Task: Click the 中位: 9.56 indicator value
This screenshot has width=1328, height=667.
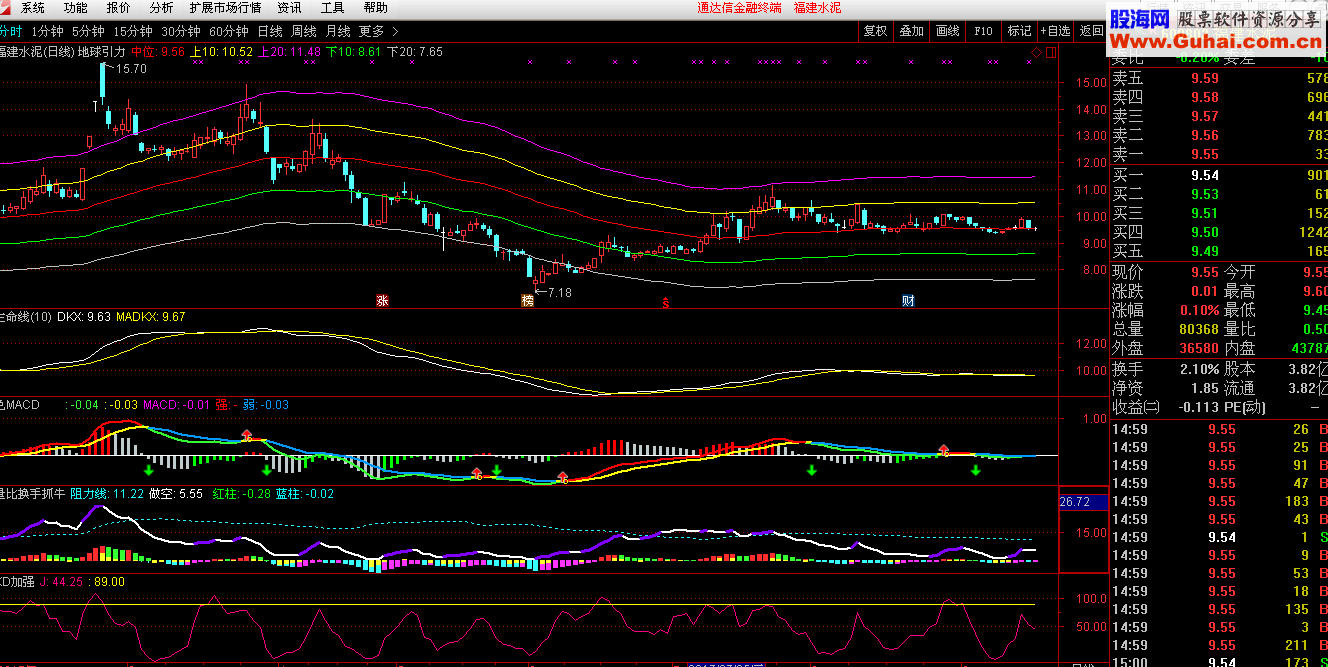Action: (x=158, y=51)
